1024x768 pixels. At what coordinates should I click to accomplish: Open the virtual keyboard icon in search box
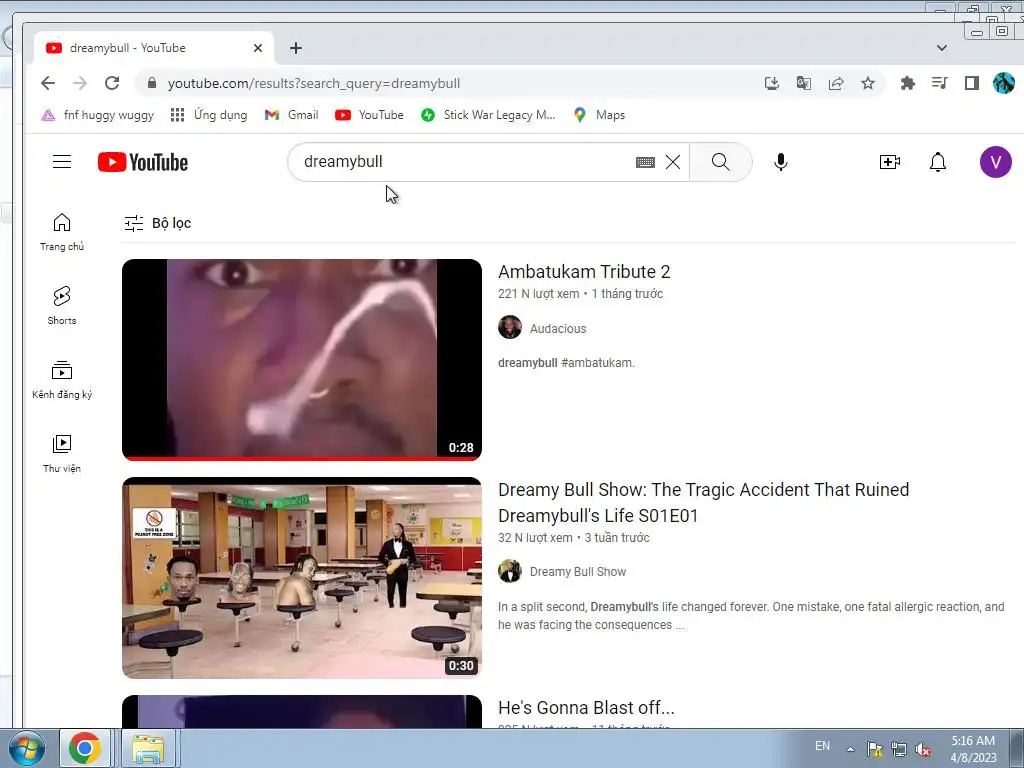click(645, 162)
